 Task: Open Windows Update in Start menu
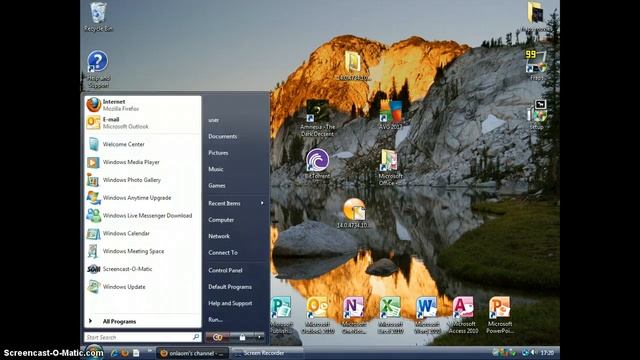(142, 287)
